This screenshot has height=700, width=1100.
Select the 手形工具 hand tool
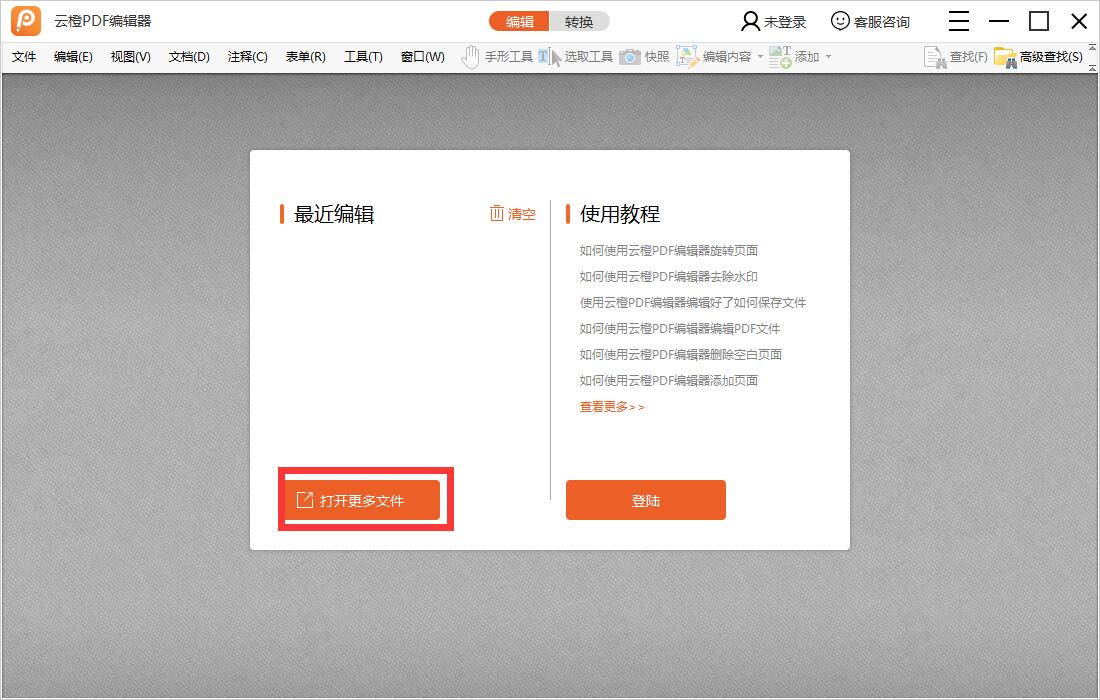(497, 57)
